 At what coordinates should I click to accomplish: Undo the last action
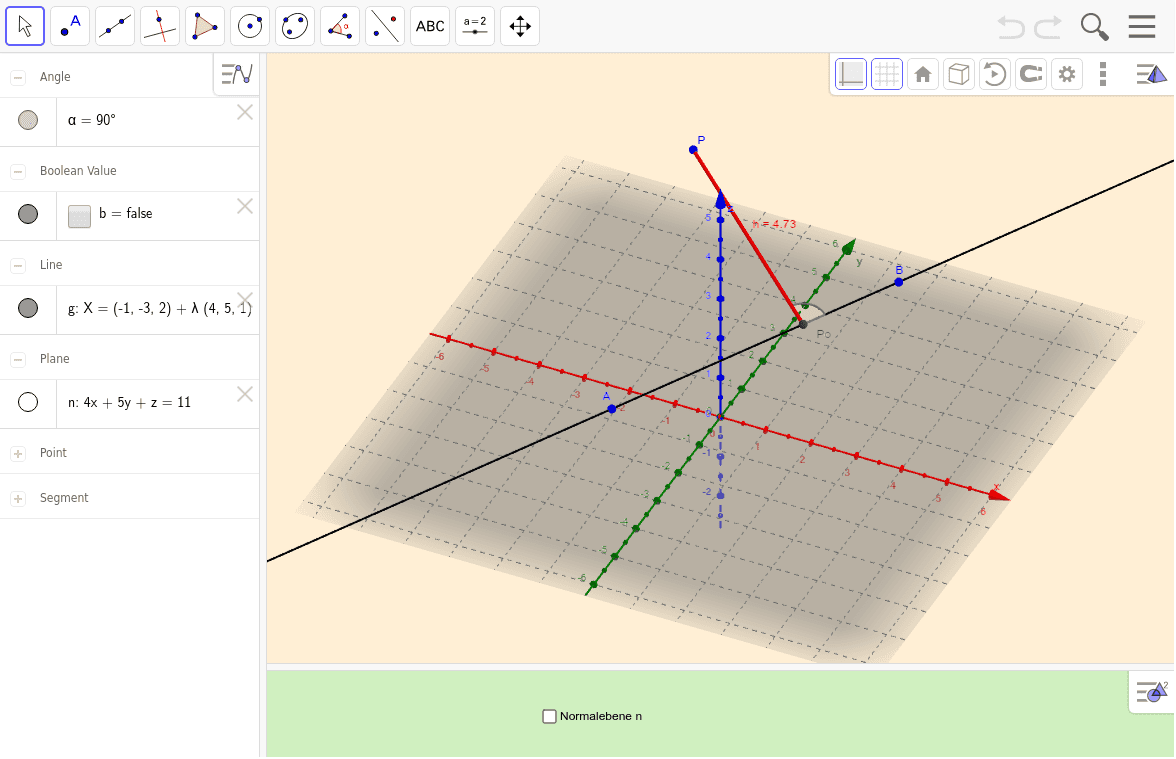click(1011, 28)
